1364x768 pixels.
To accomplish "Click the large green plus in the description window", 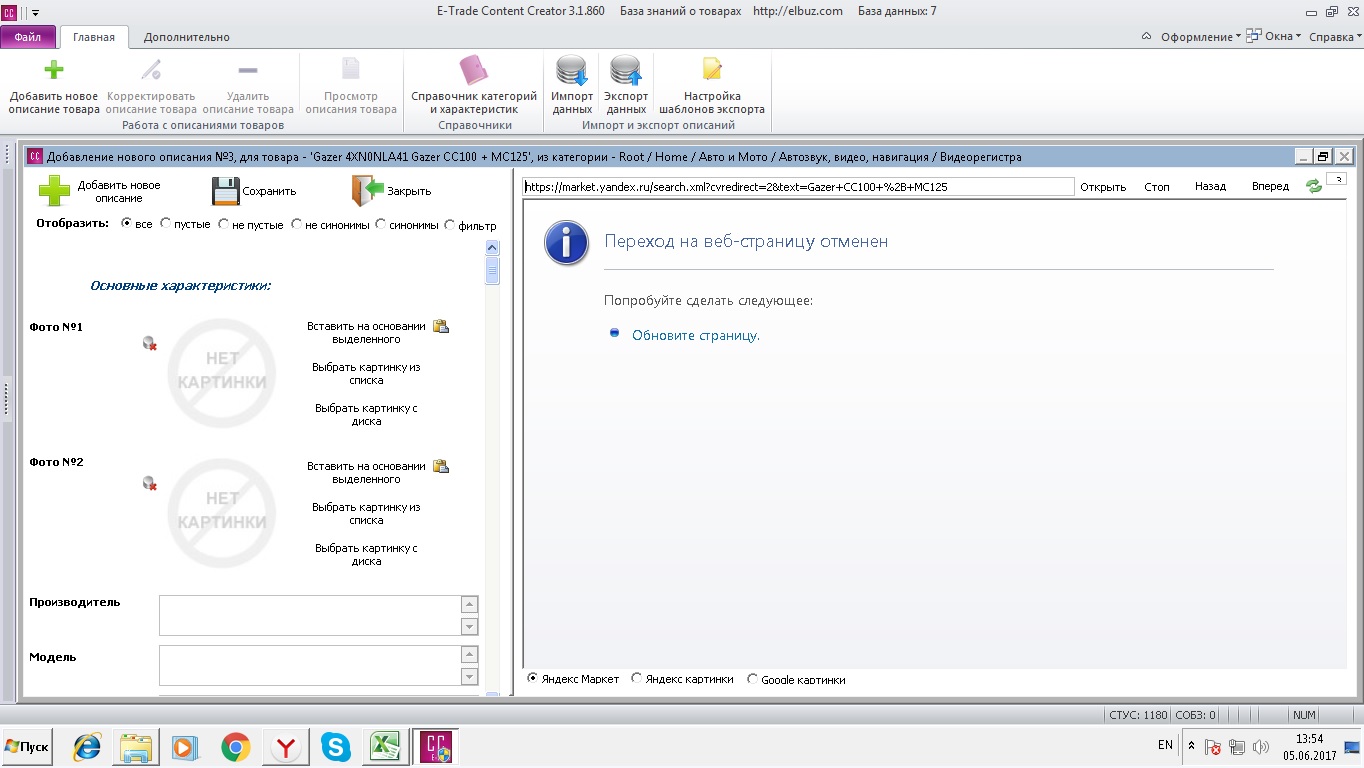I will click(54, 191).
